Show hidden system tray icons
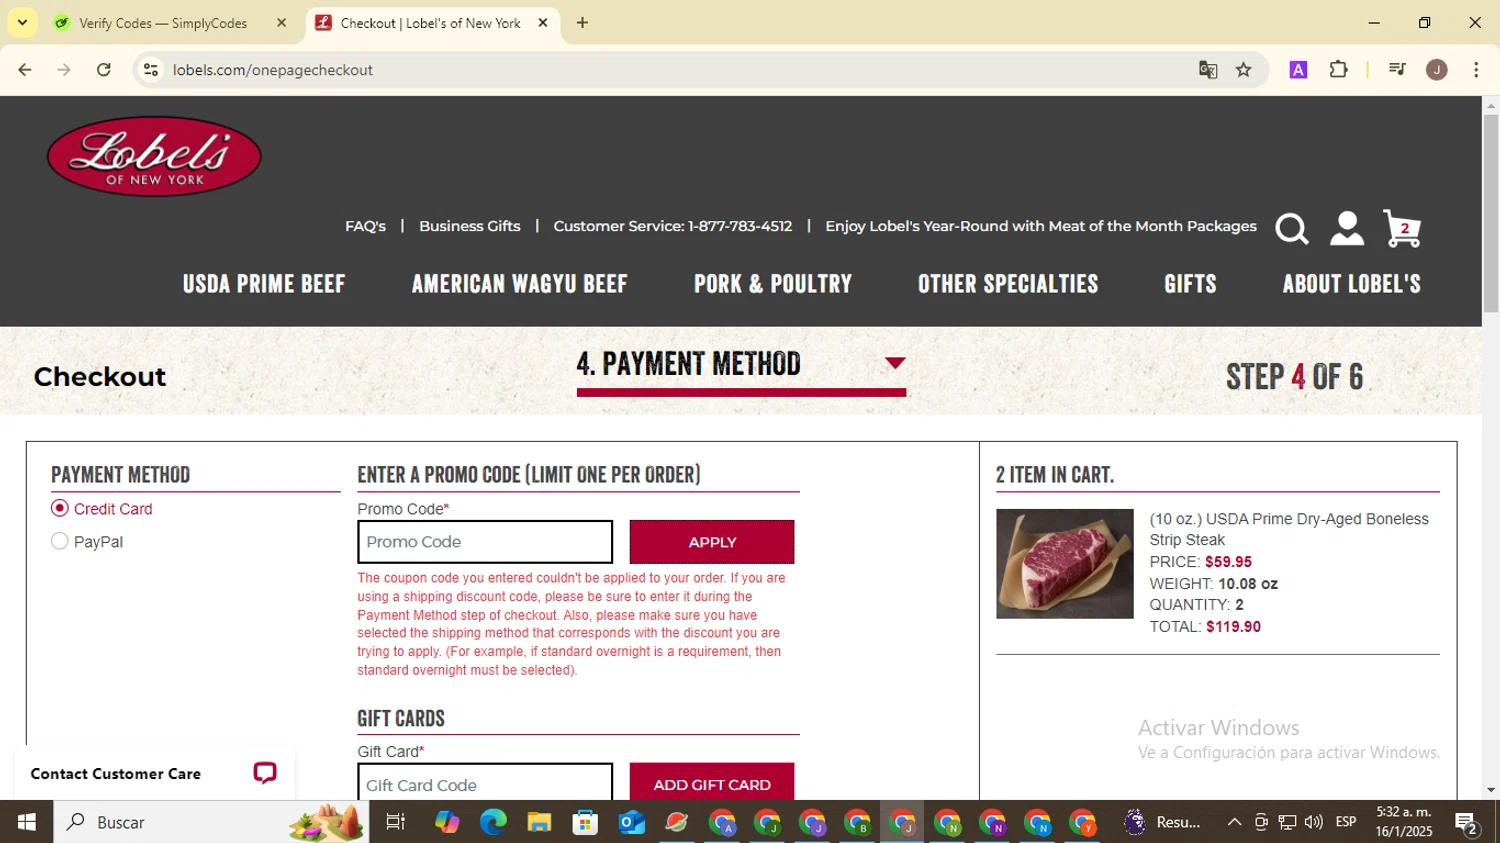 [1234, 822]
